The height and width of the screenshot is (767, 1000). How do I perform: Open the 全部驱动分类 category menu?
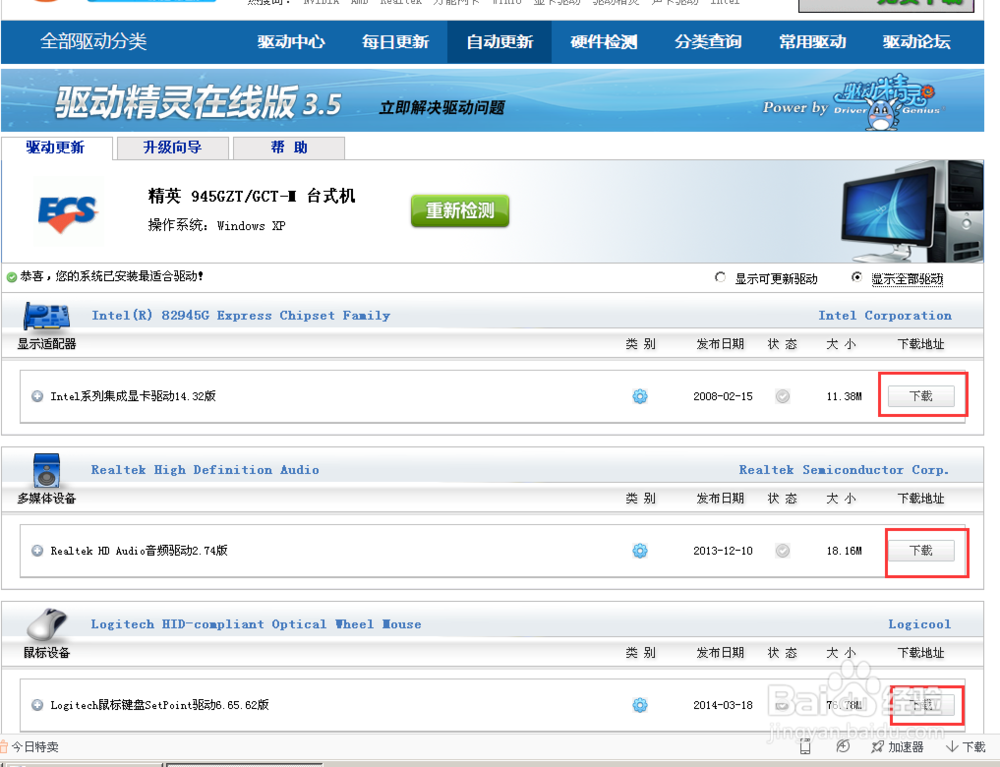[93, 41]
